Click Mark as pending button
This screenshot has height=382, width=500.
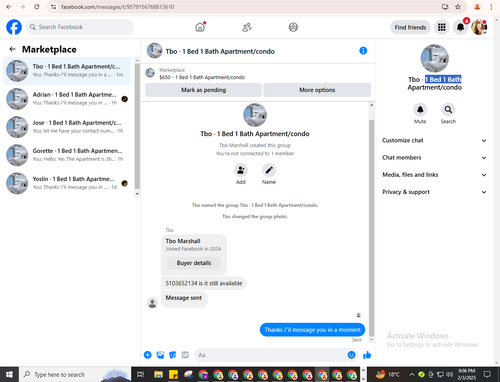pyautogui.click(x=203, y=90)
